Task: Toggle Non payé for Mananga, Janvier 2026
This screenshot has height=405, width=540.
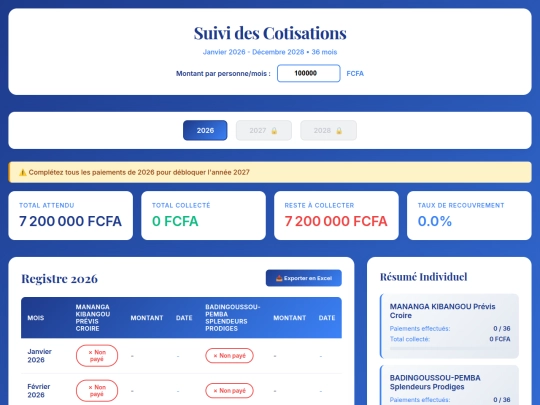Action: click(x=97, y=356)
